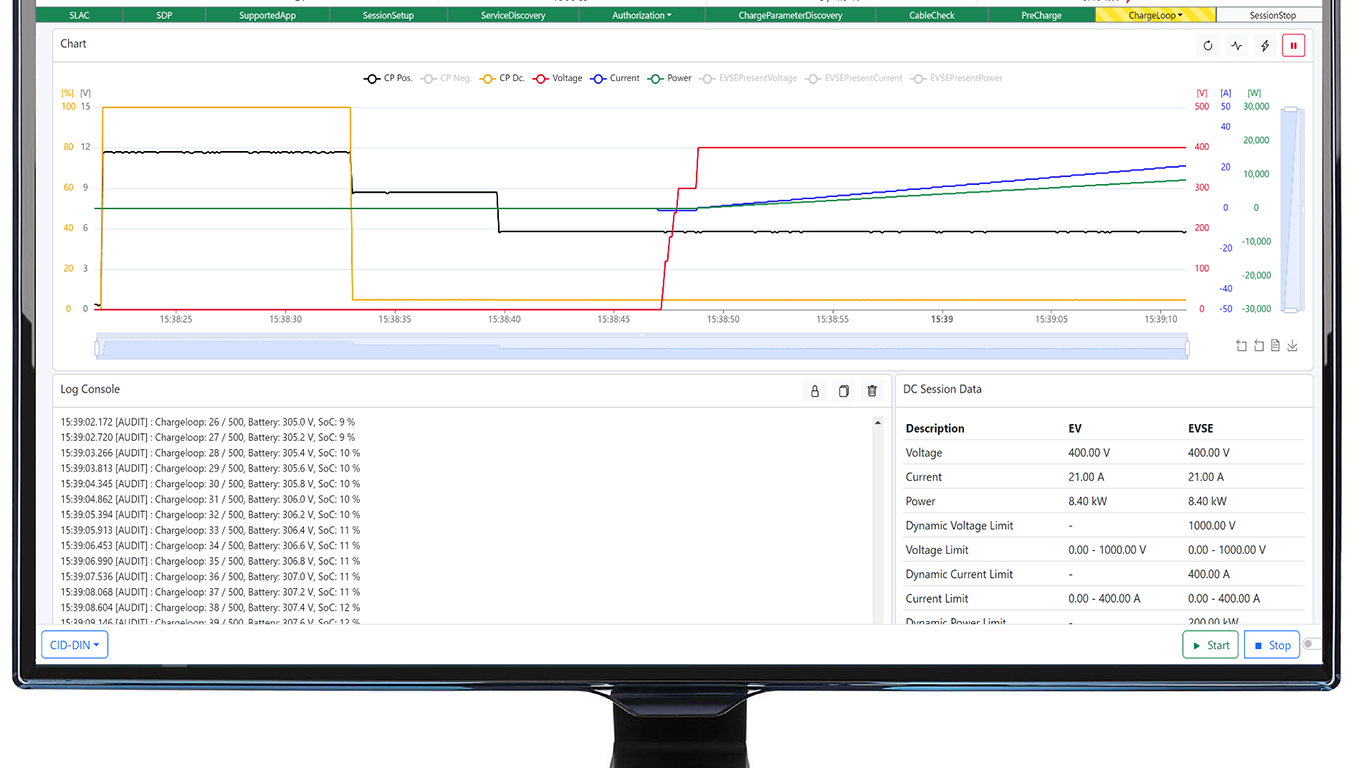Open the CID-DIN dropdown
The width and height of the screenshot is (1366, 768).
pyautogui.click(x=75, y=645)
